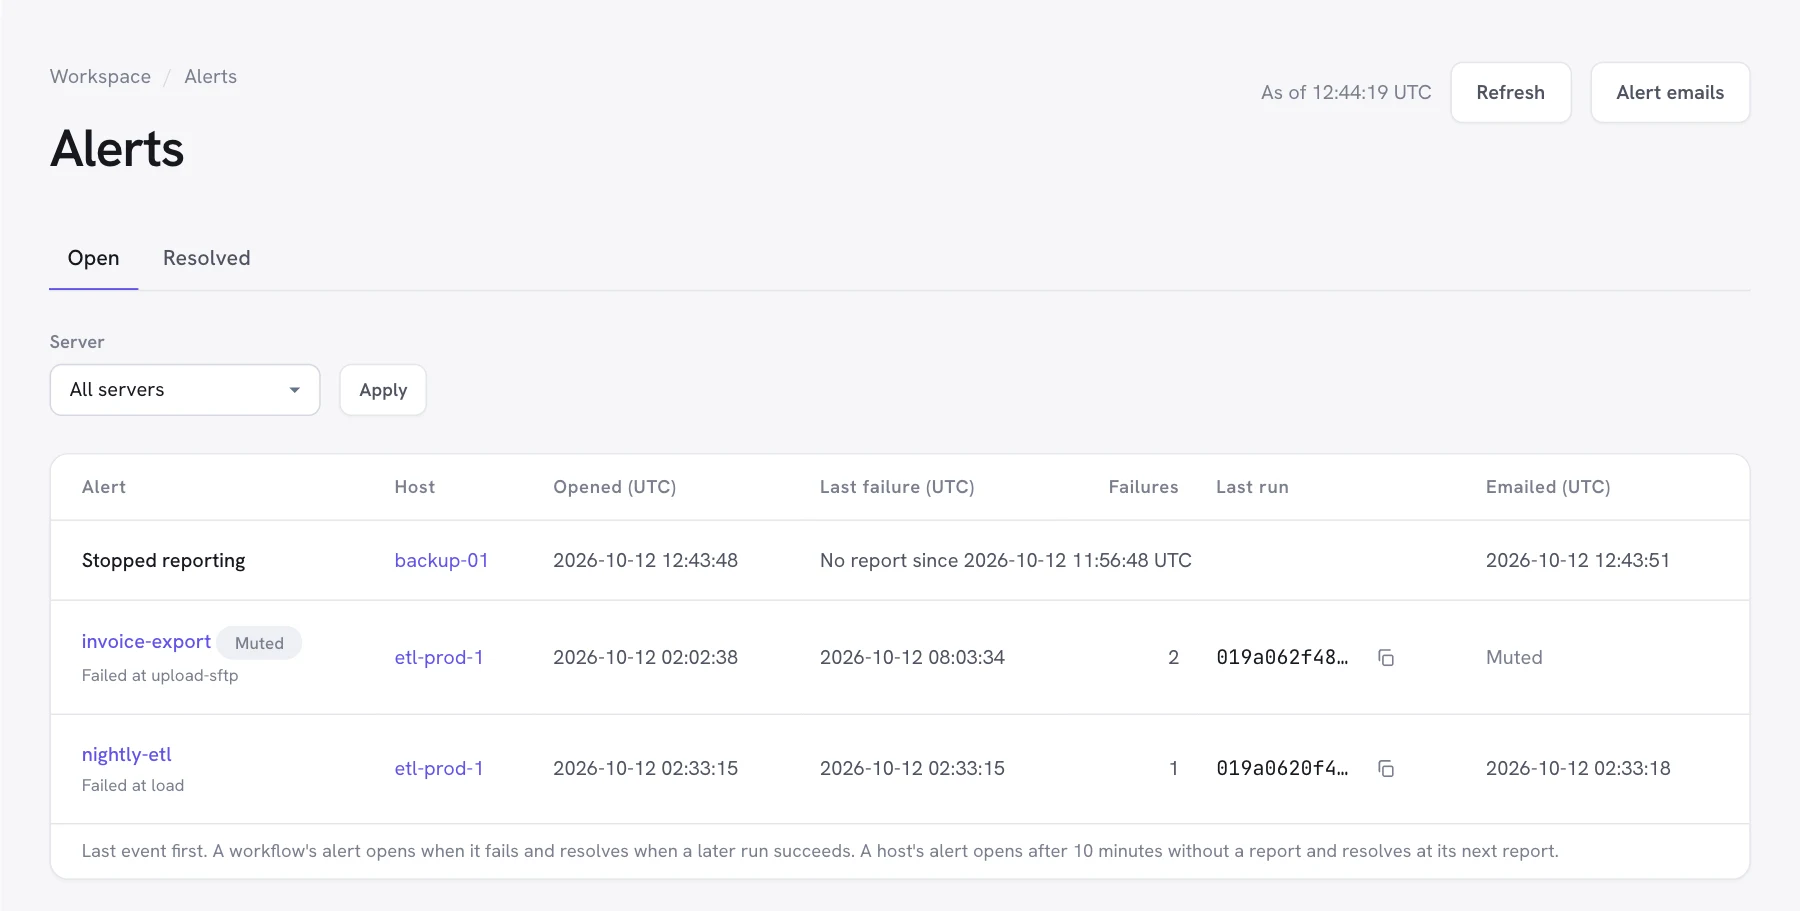Image resolution: width=1800 pixels, height=911 pixels.
Task: Switch to the Resolved tab
Action: point(207,258)
